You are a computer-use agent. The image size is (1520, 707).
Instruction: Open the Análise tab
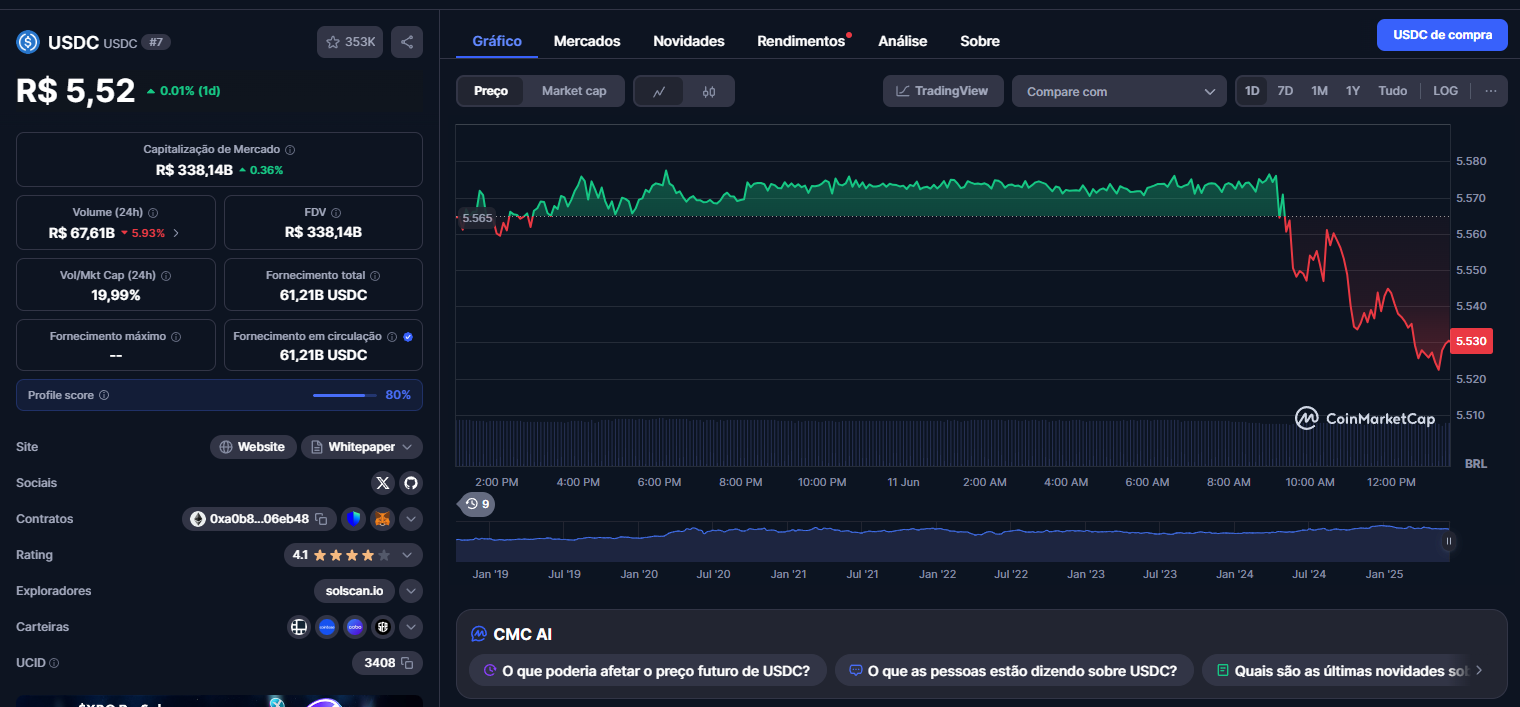coord(903,41)
